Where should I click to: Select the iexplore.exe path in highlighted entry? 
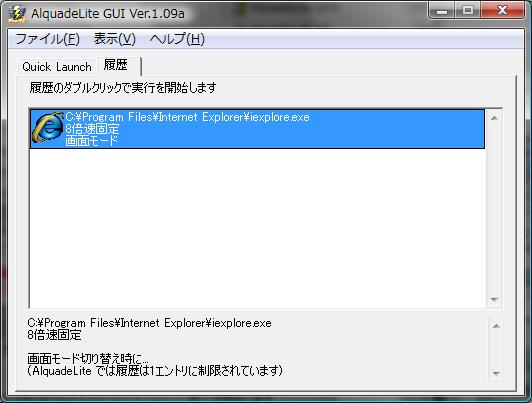coord(187,117)
